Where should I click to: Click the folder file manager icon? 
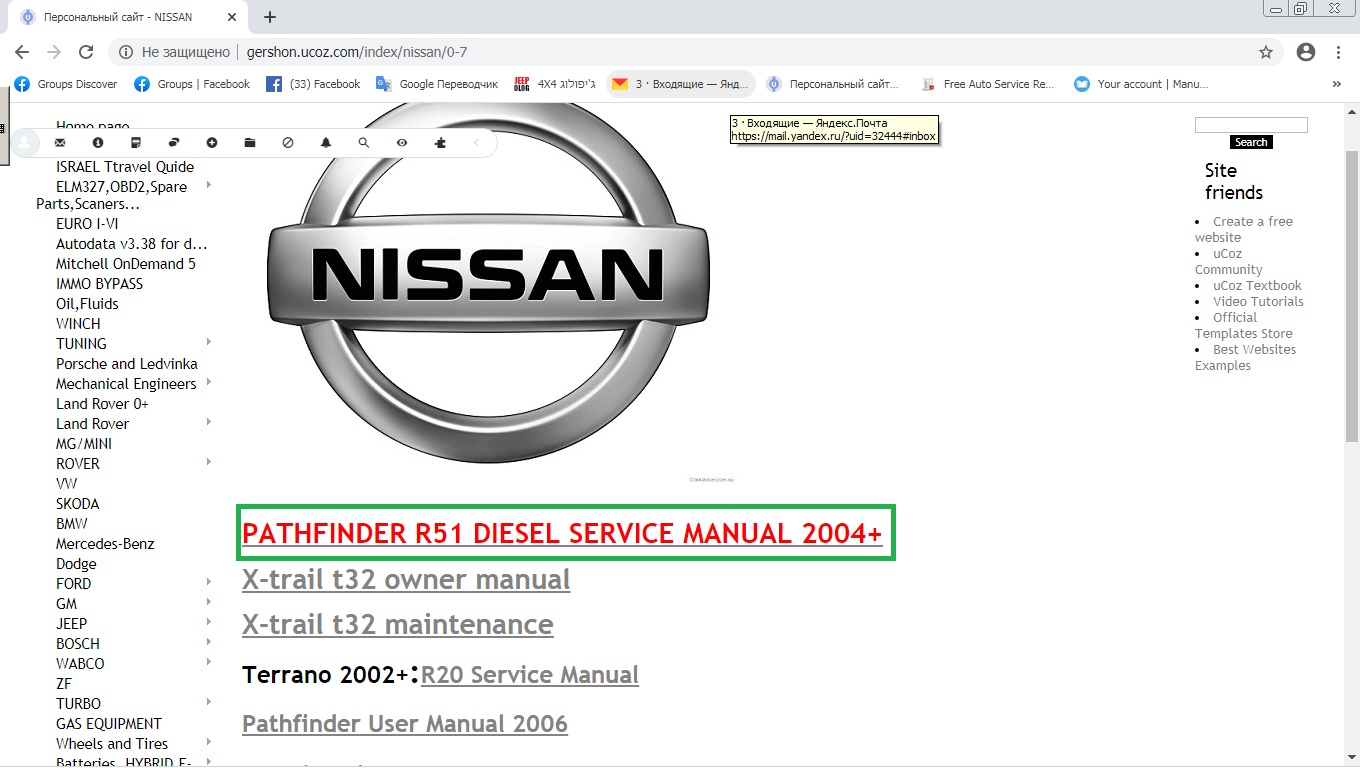coord(250,143)
